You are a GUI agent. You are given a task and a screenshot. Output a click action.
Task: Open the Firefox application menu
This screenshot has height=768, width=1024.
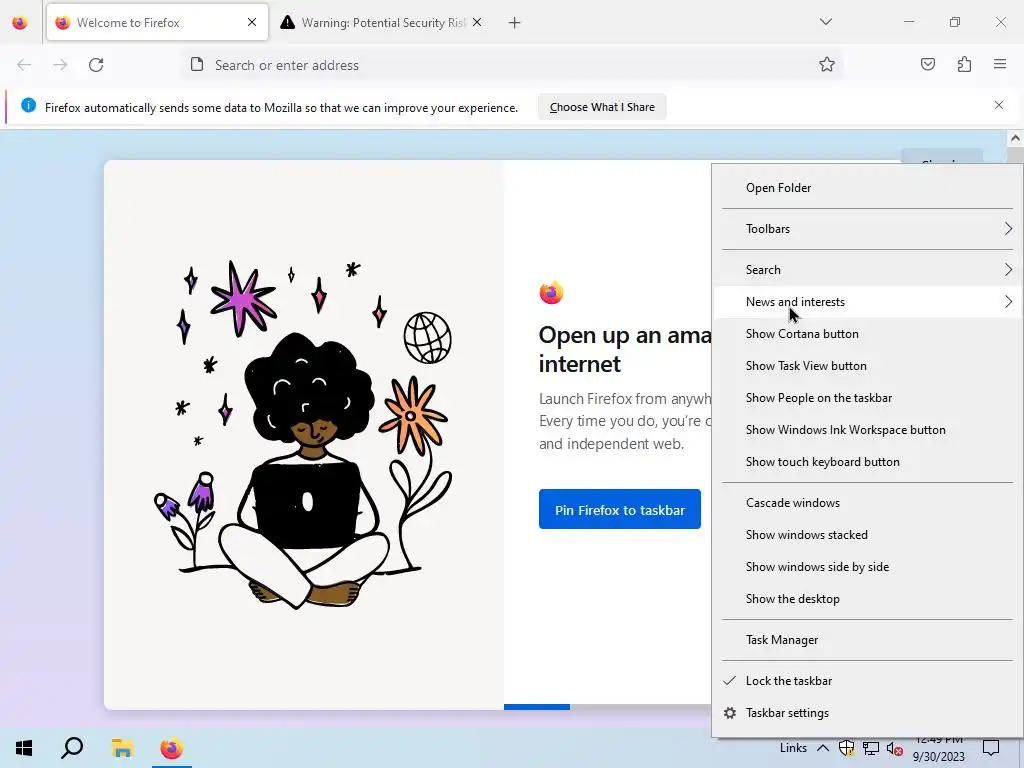point(1000,64)
